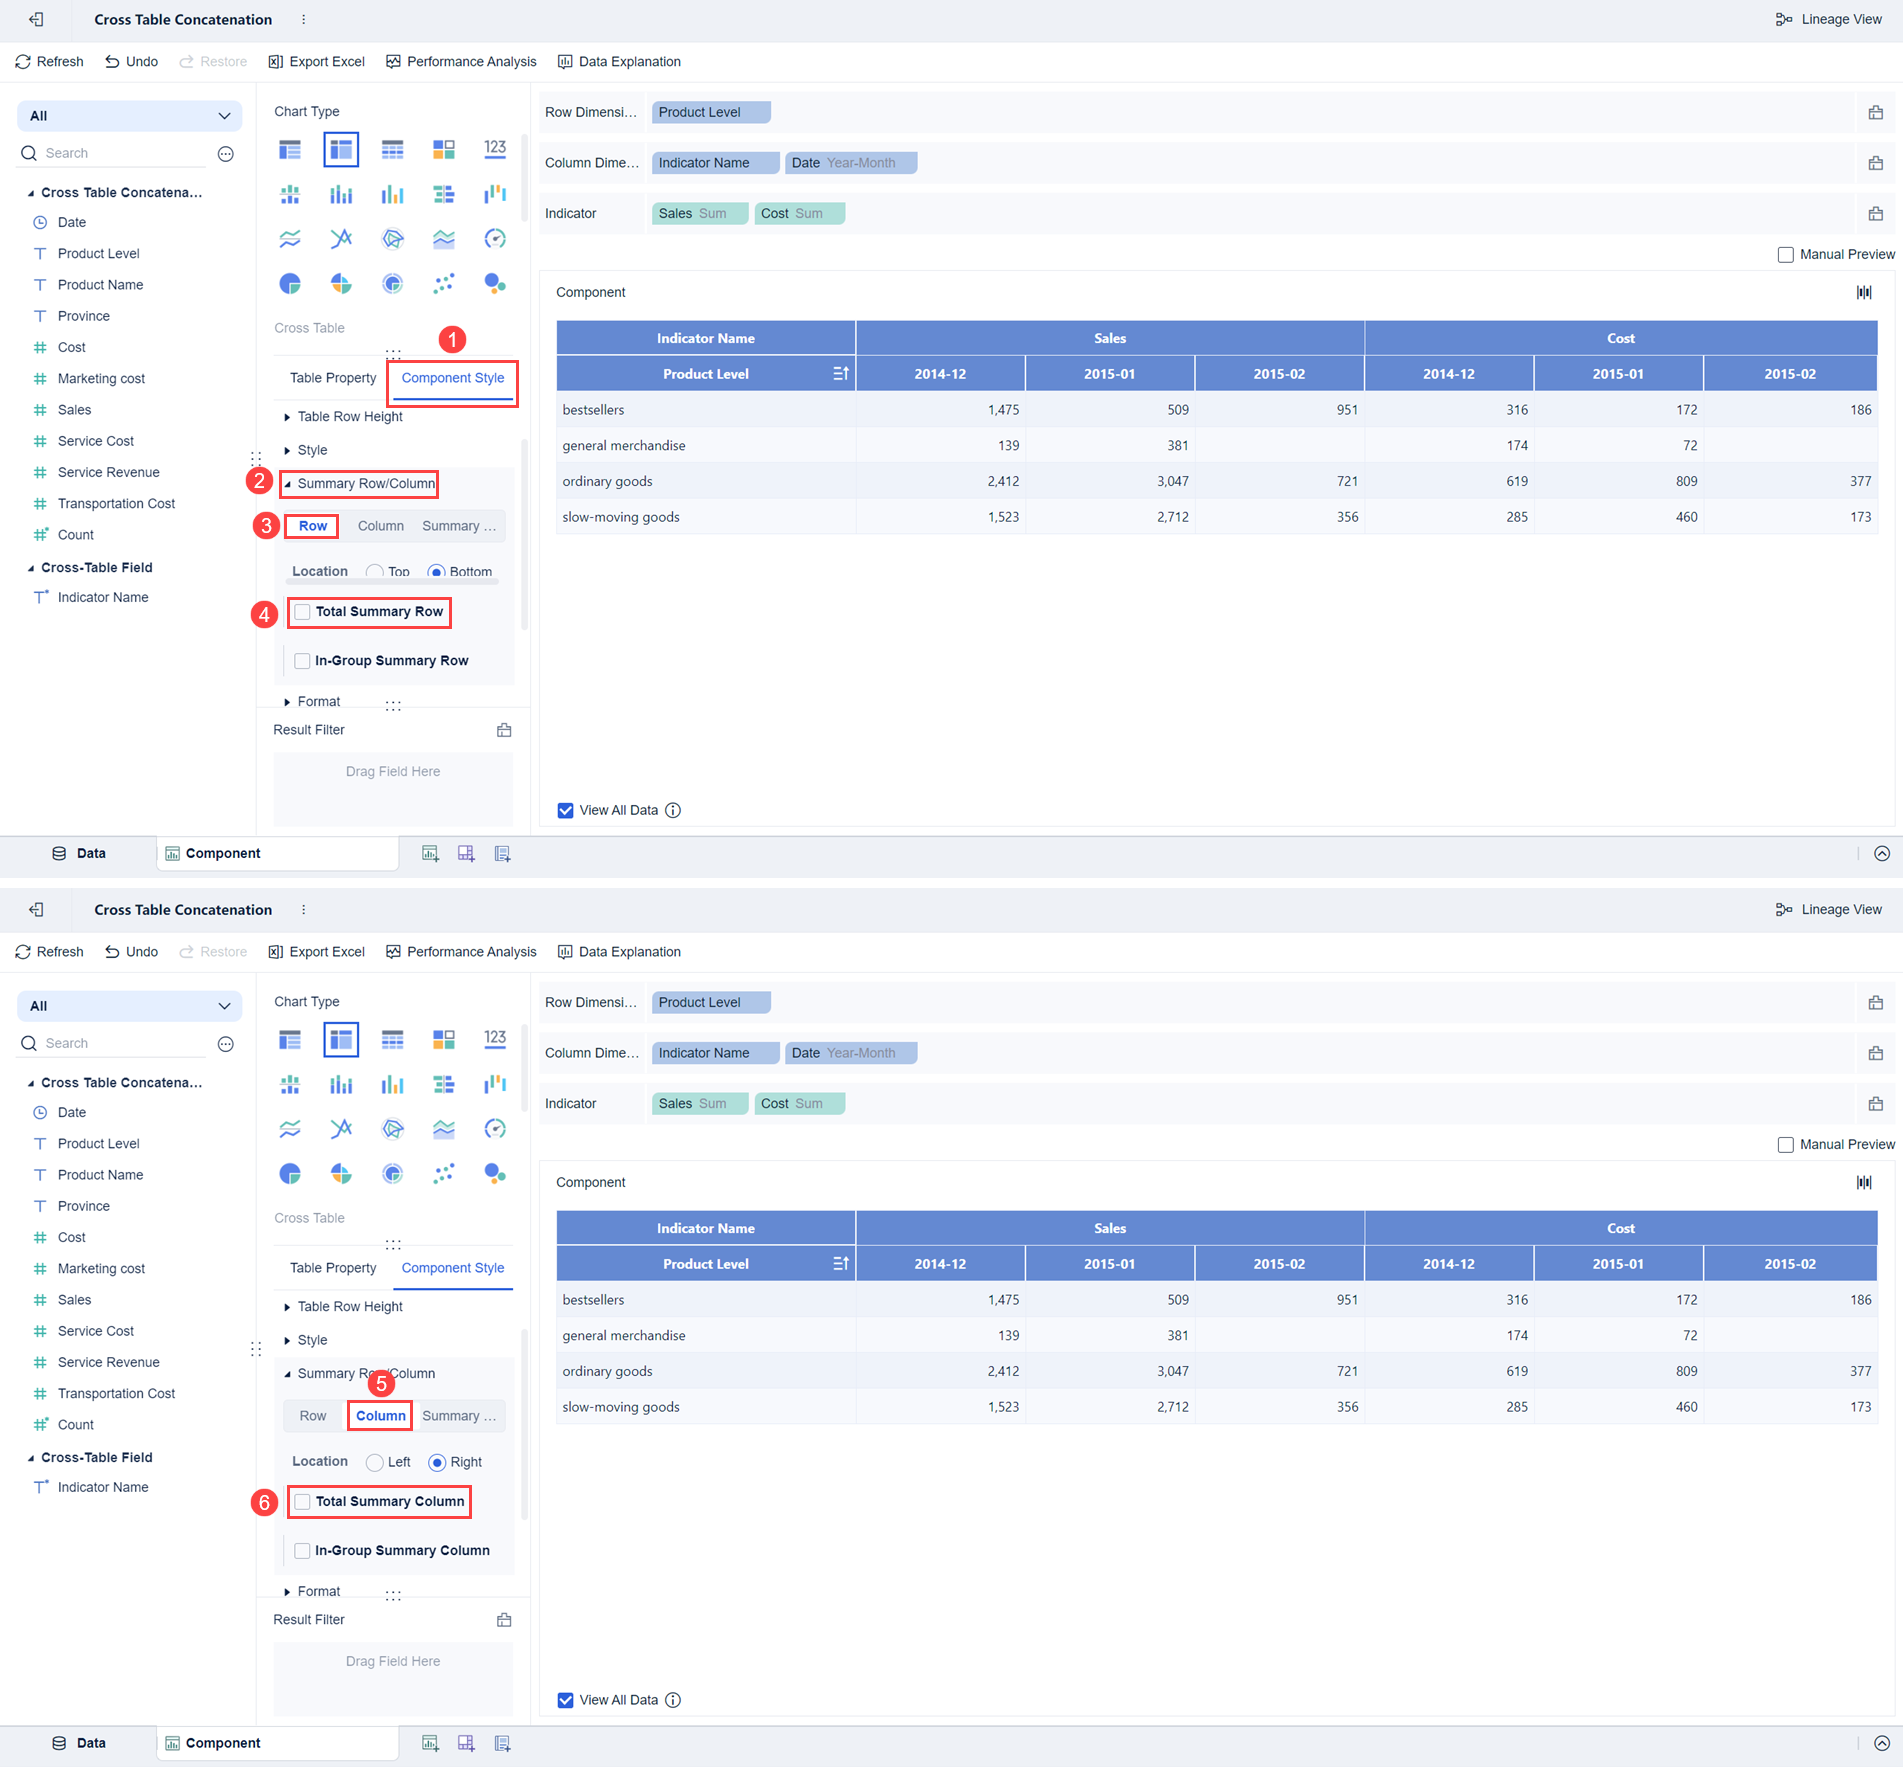The height and width of the screenshot is (1767, 1903).
Task: Check the Manual Preview option
Action: coord(1786,254)
